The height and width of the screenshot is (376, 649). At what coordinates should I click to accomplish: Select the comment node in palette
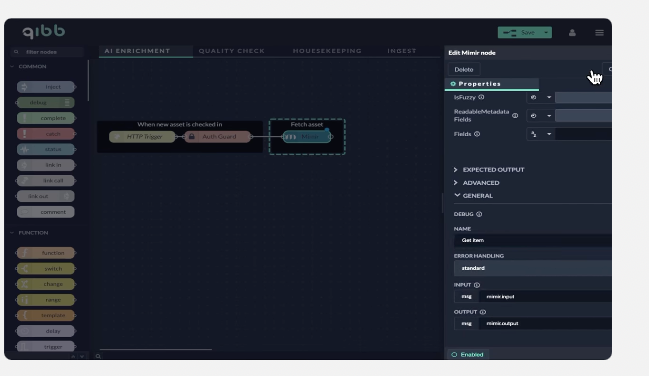pos(46,212)
